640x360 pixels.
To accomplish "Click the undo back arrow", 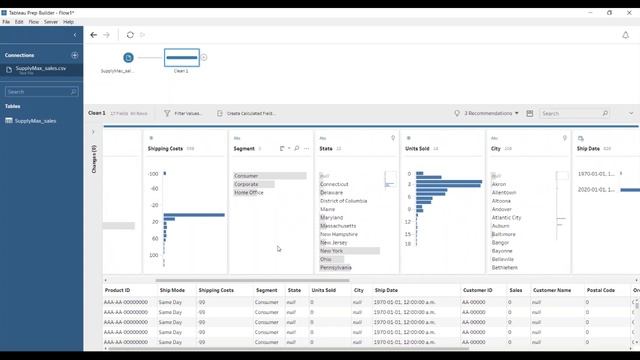I will [93, 35].
